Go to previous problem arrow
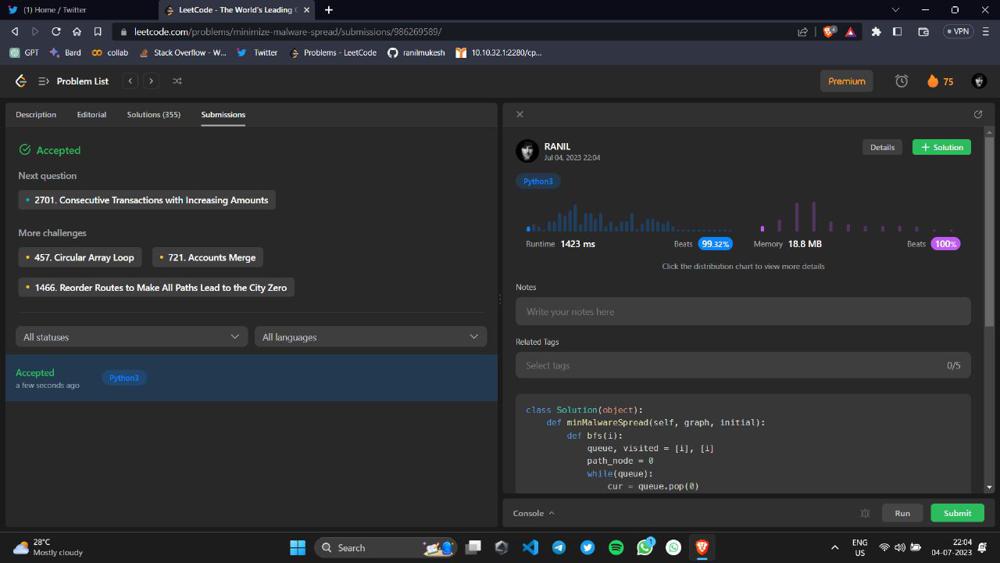This screenshot has width=1000, height=563. 130,81
